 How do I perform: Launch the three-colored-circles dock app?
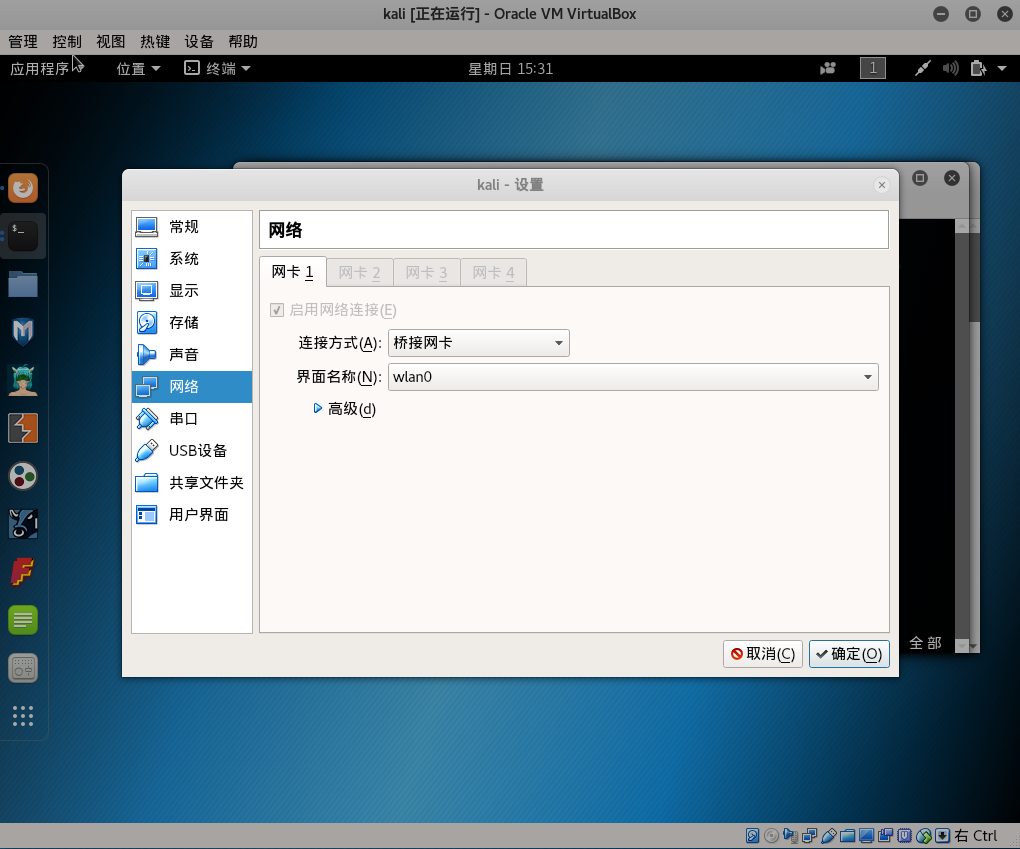click(x=23, y=476)
